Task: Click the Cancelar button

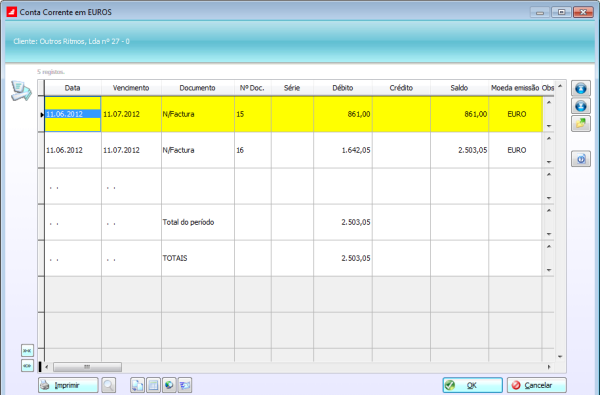Action: 536,385
